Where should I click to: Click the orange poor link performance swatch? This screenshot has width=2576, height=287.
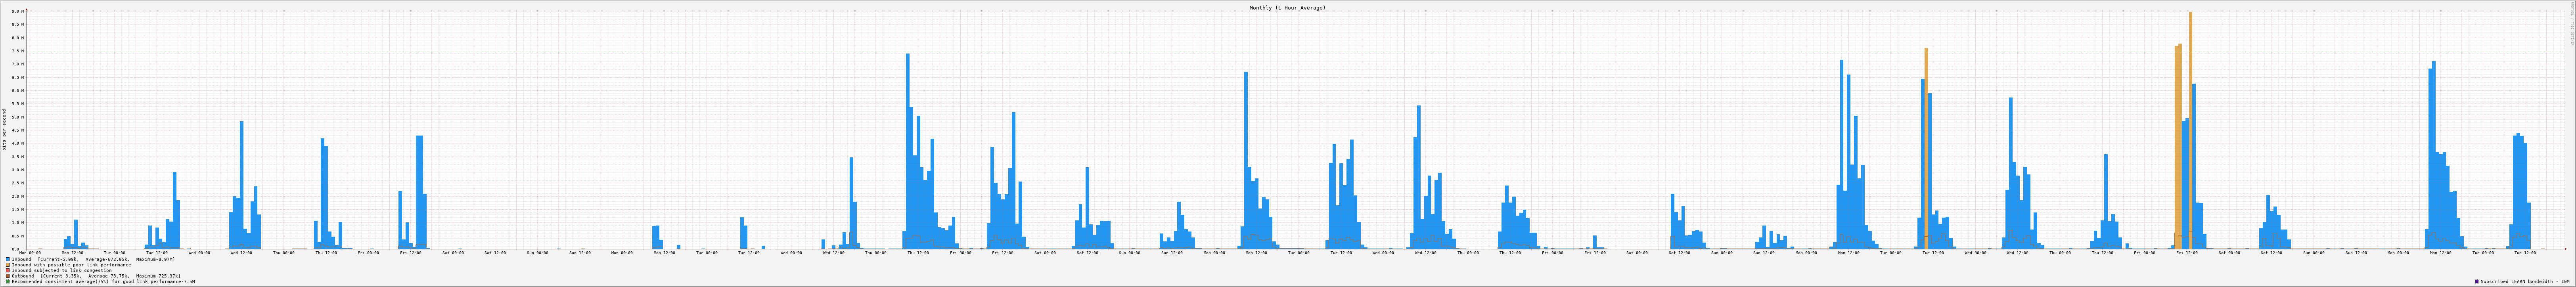point(8,265)
